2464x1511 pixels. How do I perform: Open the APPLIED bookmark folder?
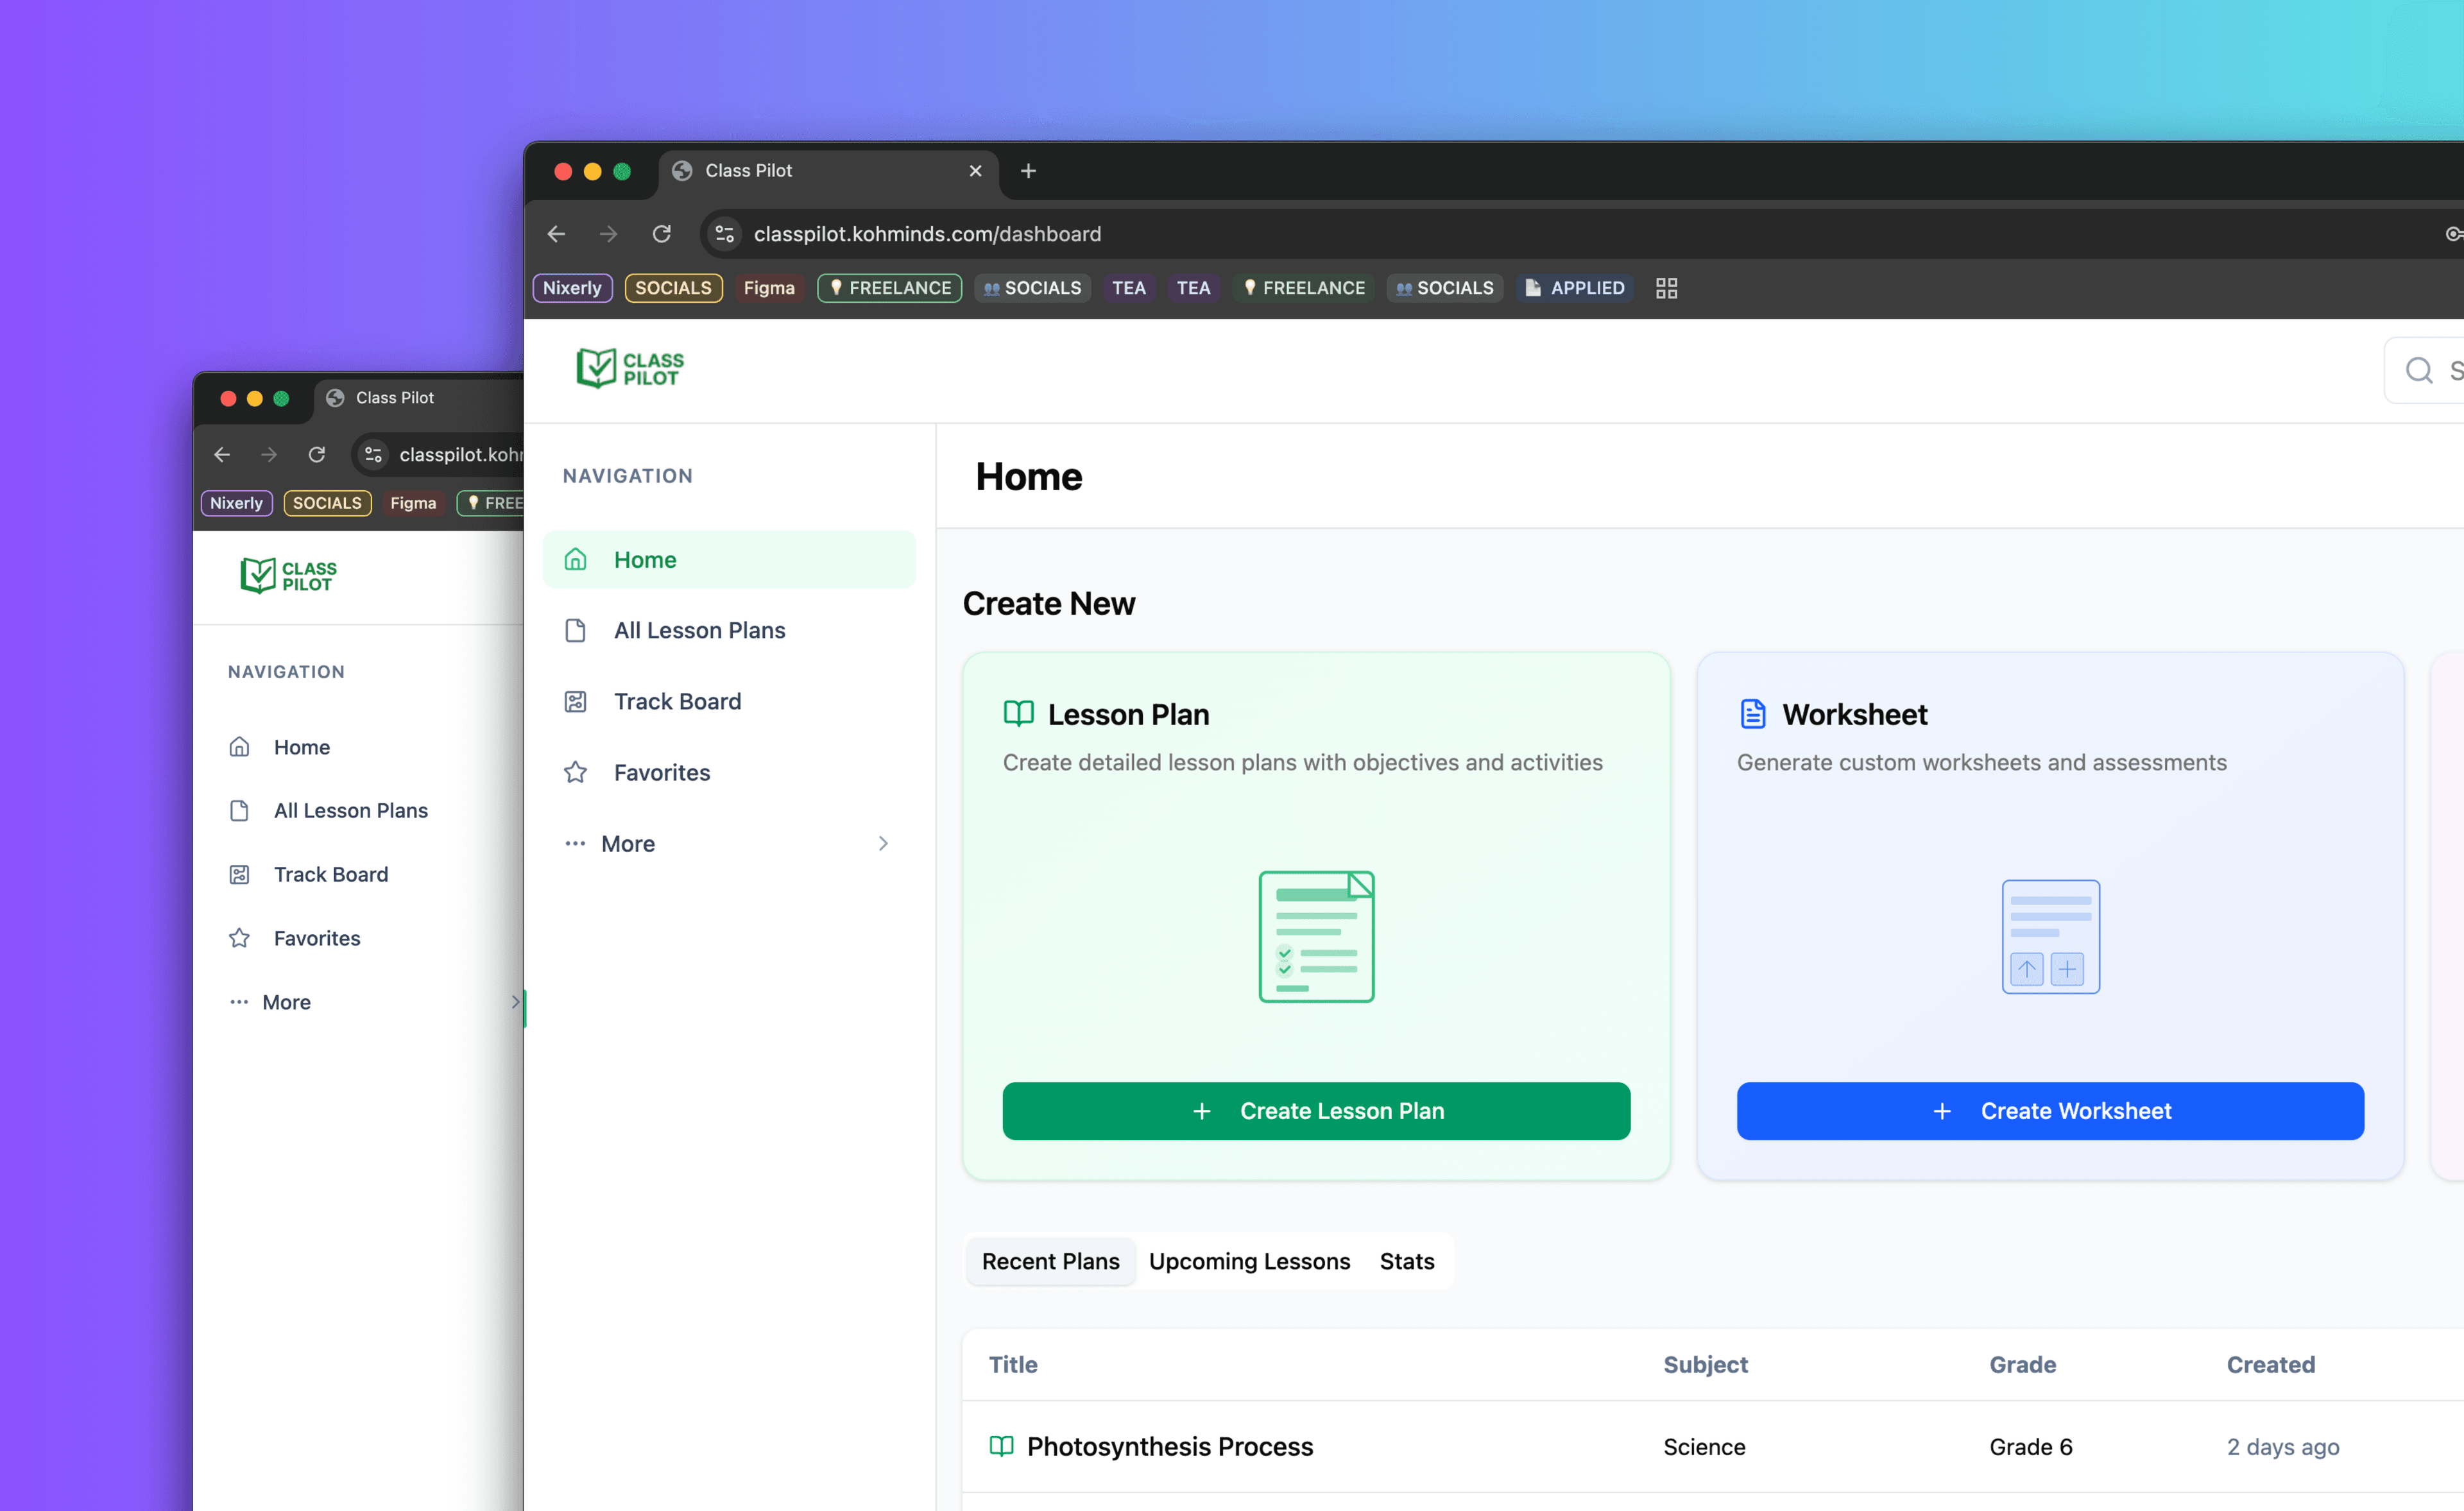(x=1576, y=288)
